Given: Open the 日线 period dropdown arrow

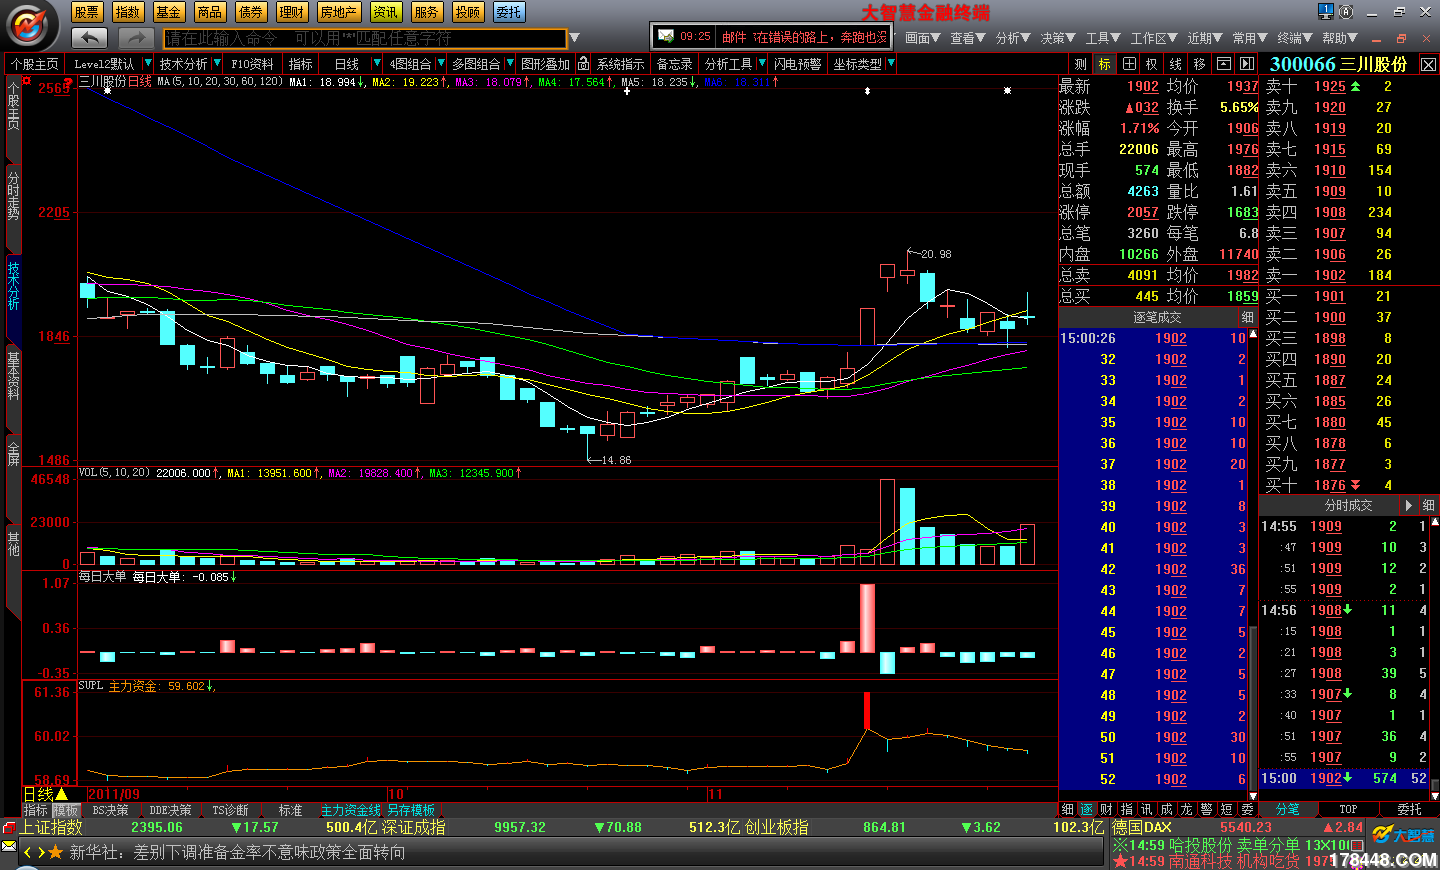Looking at the screenshot, I should pyautogui.click(x=377, y=63).
